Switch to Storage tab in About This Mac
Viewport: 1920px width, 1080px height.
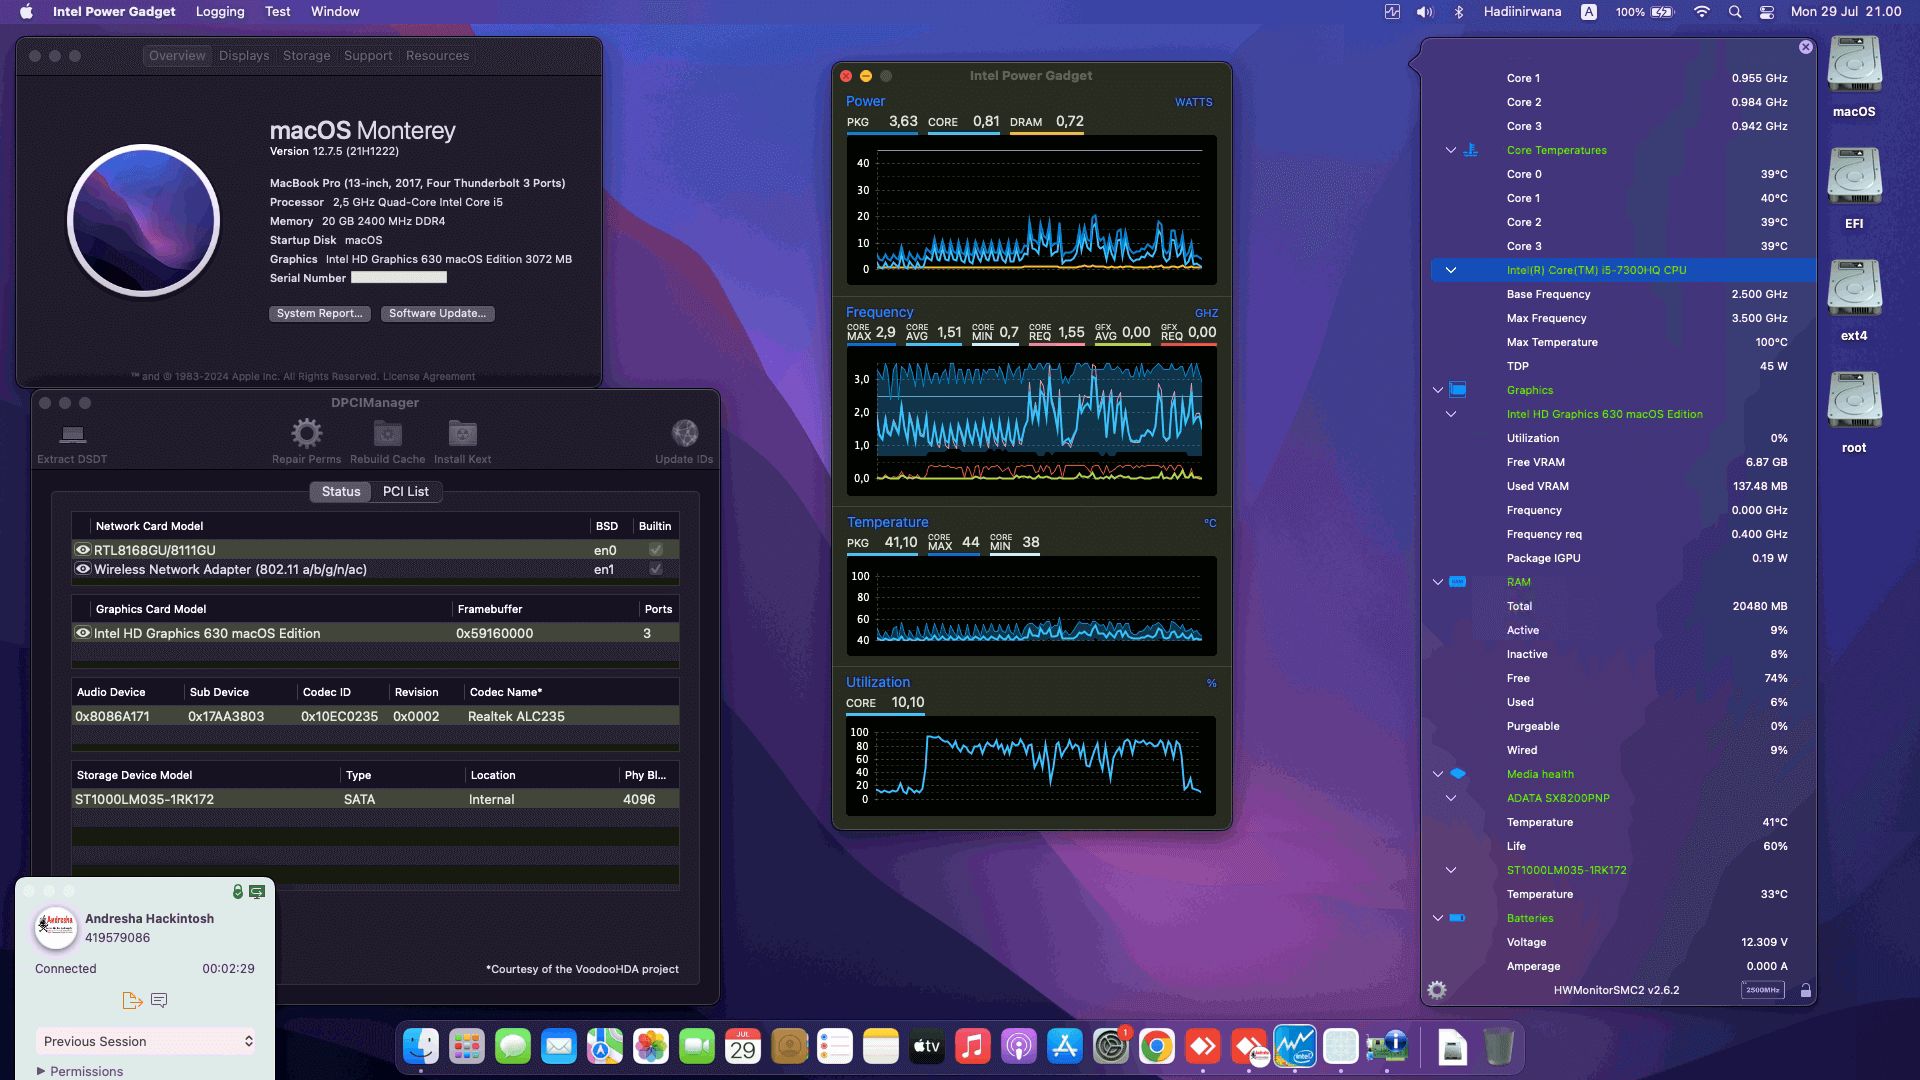click(x=306, y=56)
